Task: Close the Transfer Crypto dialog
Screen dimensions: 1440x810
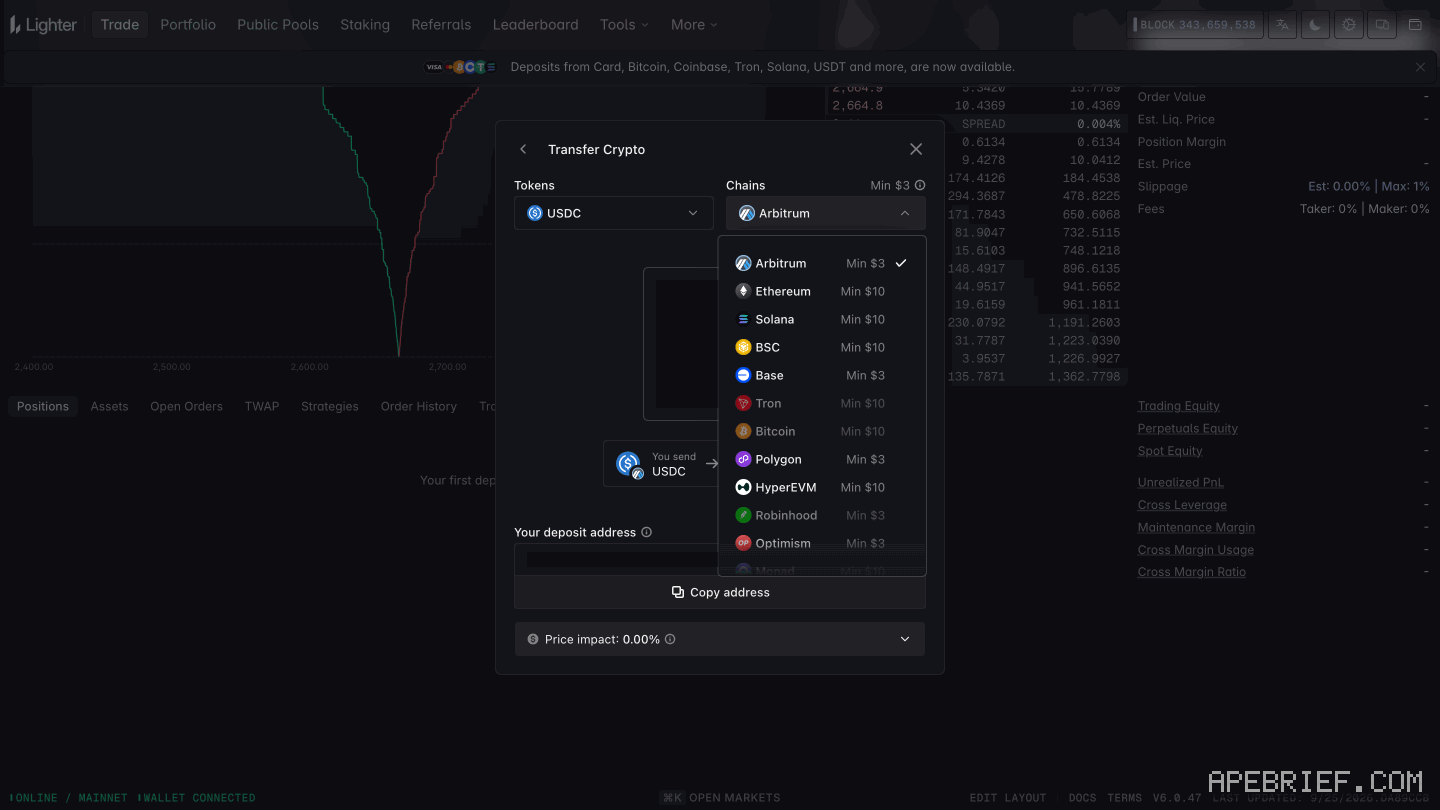Action: [x=916, y=149]
